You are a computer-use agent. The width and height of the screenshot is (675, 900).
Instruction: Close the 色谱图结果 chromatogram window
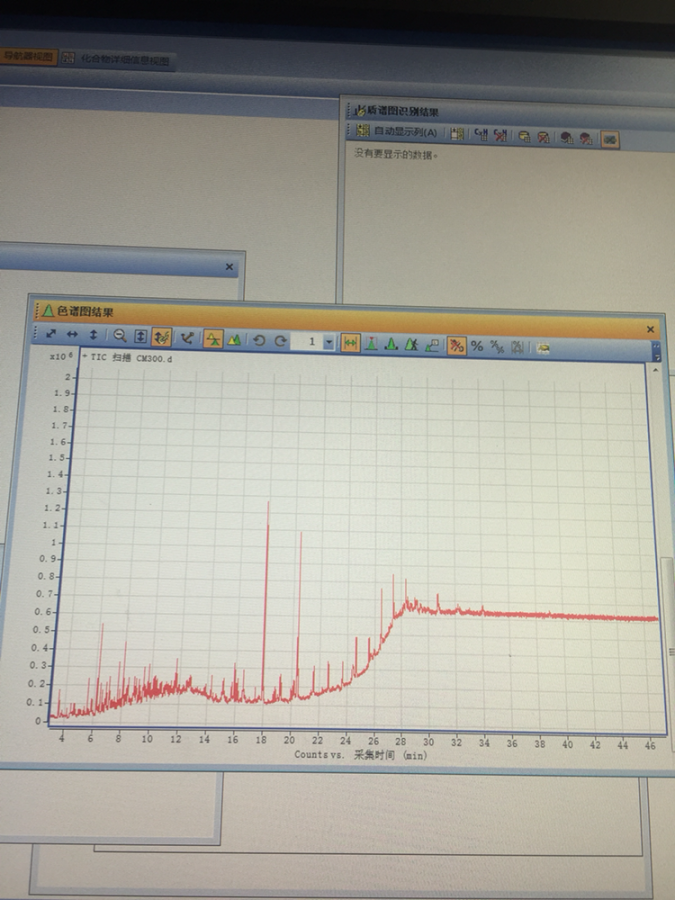point(650,329)
